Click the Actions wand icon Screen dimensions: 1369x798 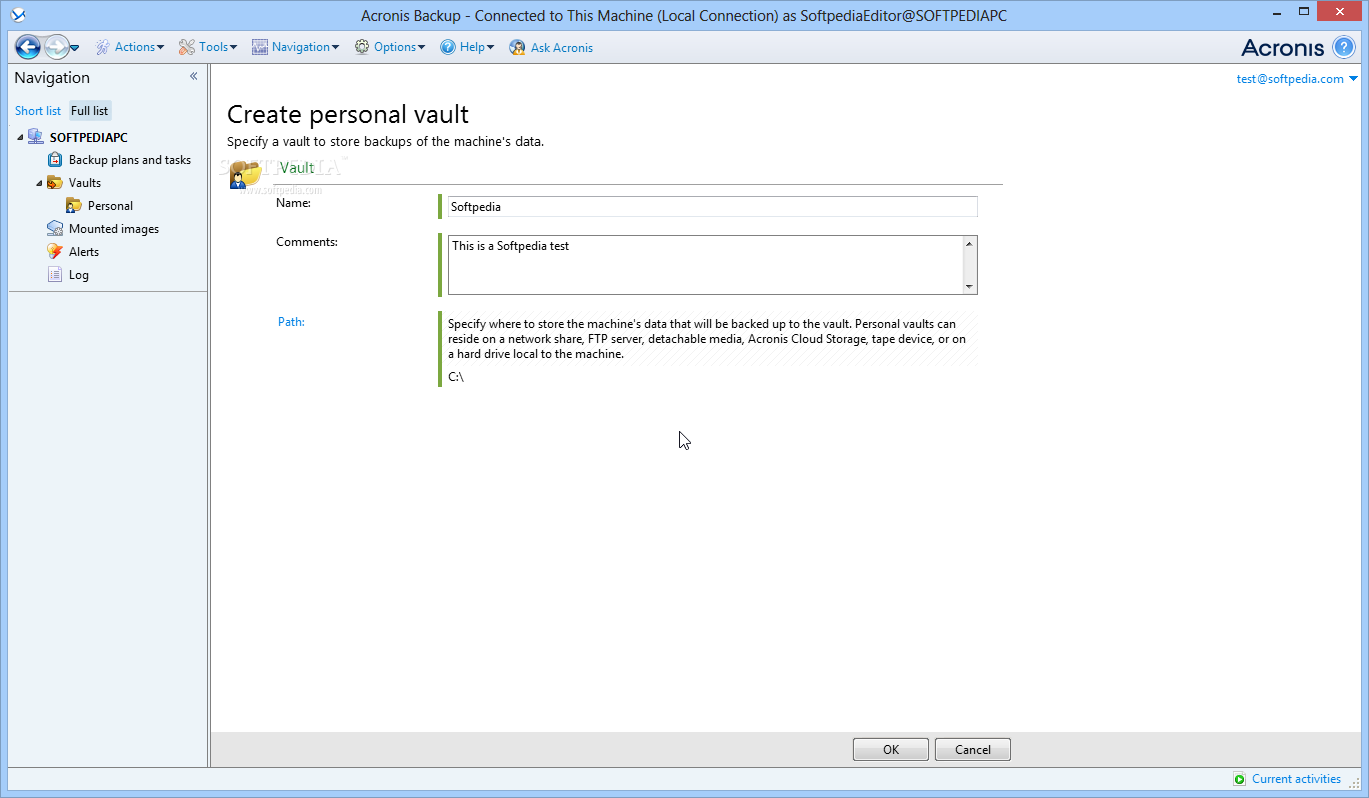coord(103,47)
